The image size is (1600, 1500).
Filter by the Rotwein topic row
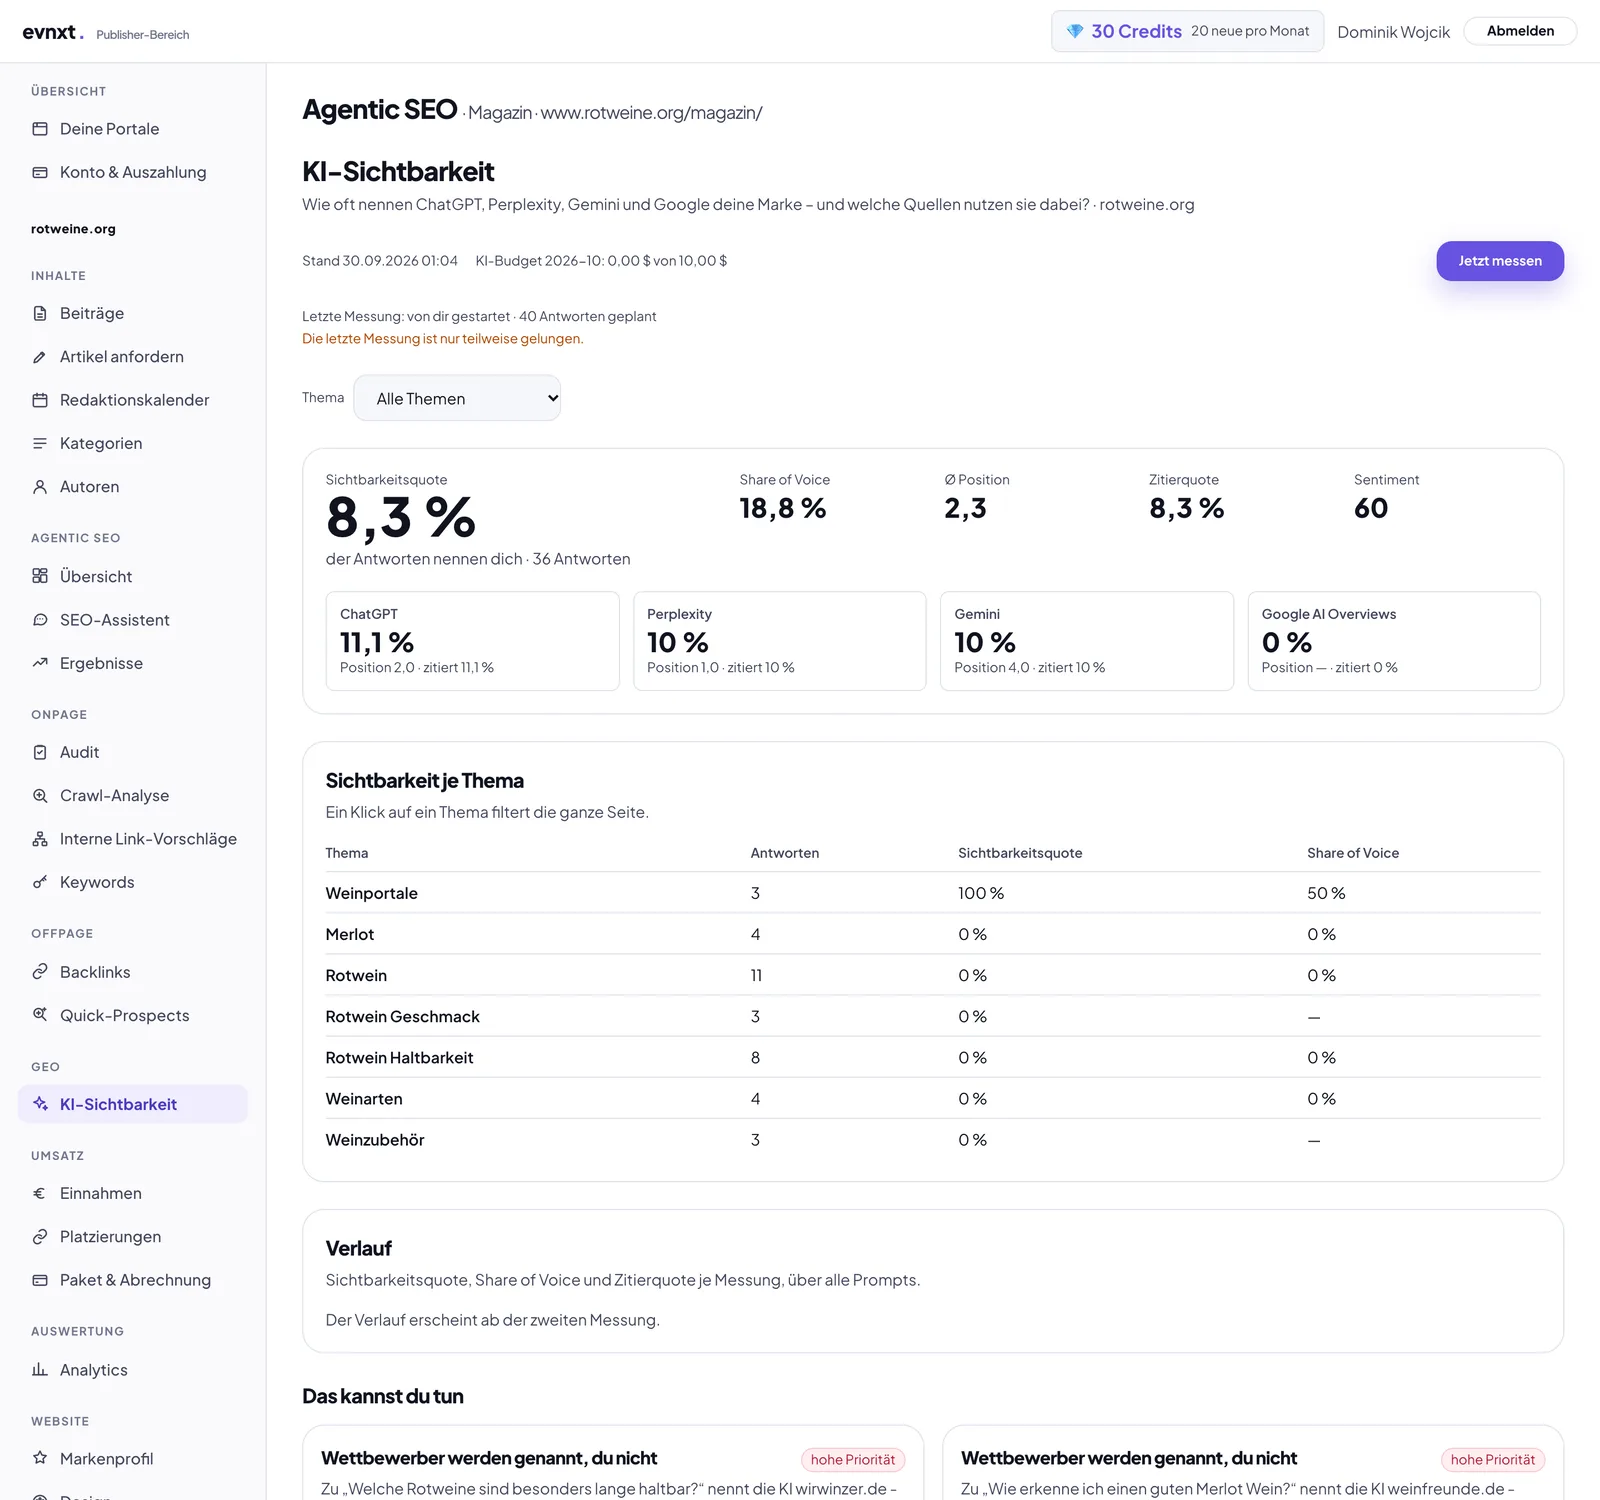click(x=932, y=975)
